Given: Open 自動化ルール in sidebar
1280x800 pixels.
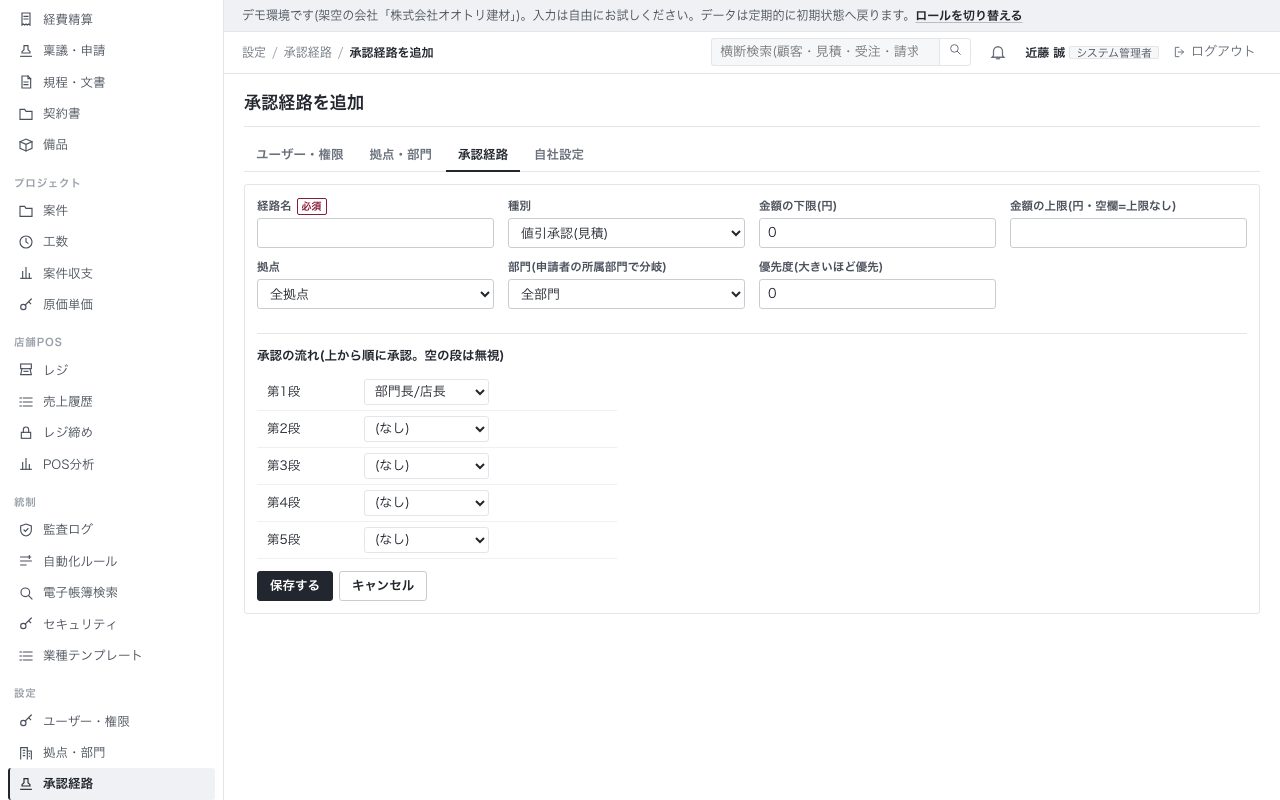Looking at the screenshot, I should tap(111, 561).
